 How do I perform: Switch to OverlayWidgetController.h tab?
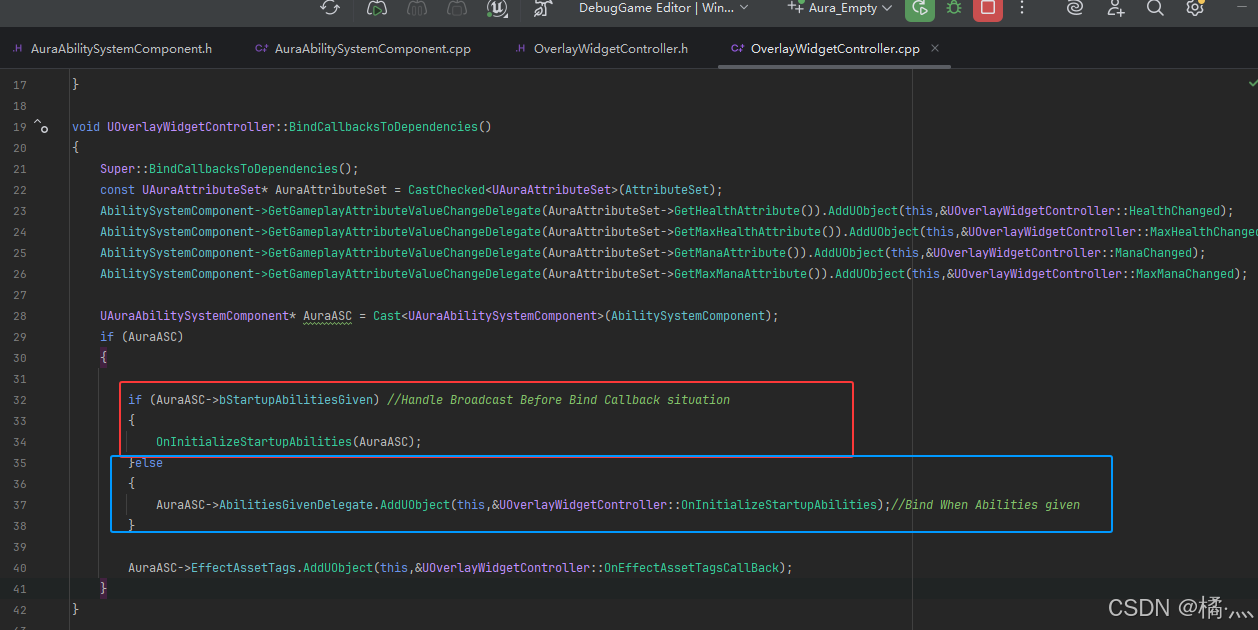(x=602, y=48)
